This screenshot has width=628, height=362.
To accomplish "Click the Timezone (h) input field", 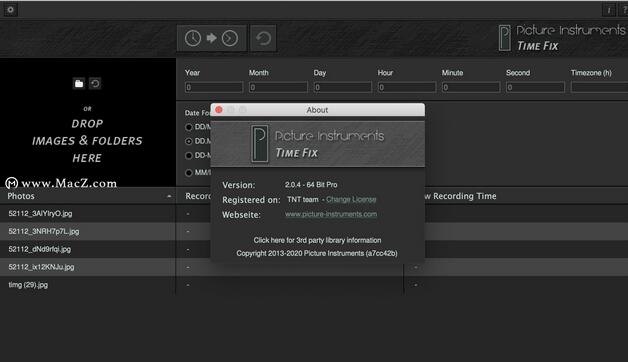I will point(600,87).
